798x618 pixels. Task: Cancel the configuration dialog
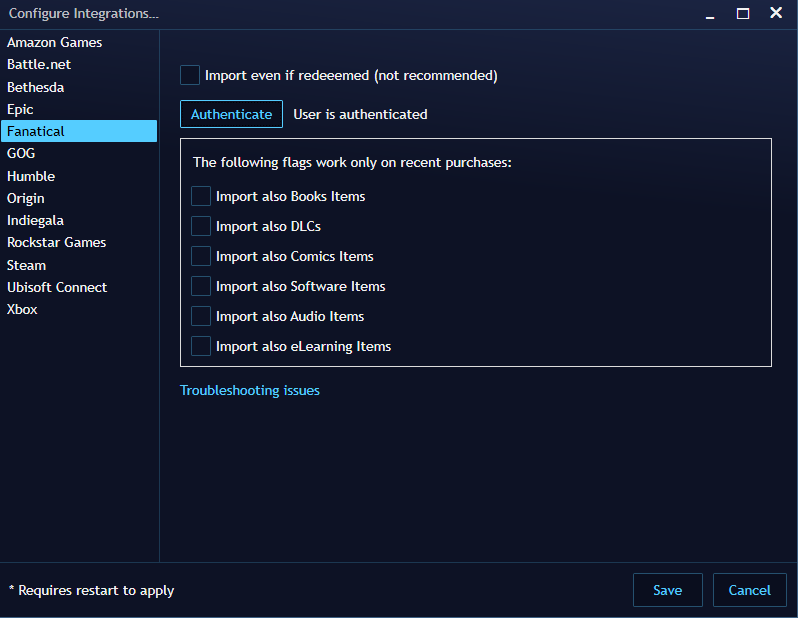tap(750, 590)
